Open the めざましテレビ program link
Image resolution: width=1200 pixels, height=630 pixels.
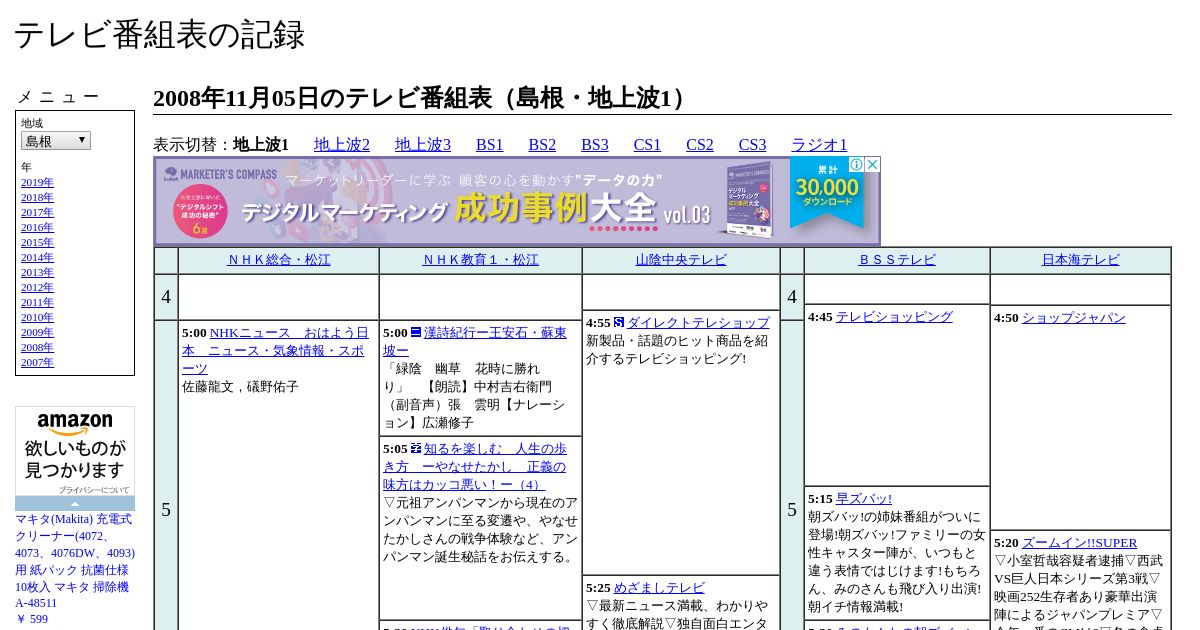pos(659,588)
